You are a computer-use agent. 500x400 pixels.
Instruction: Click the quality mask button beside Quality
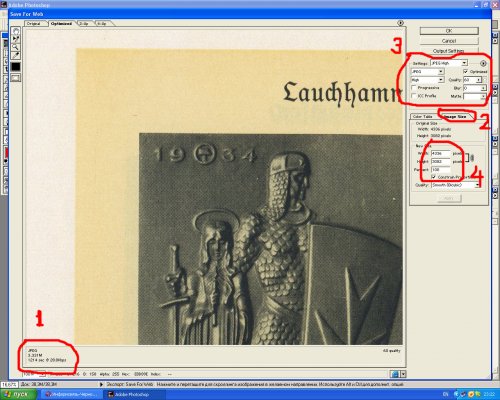point(485,80)
